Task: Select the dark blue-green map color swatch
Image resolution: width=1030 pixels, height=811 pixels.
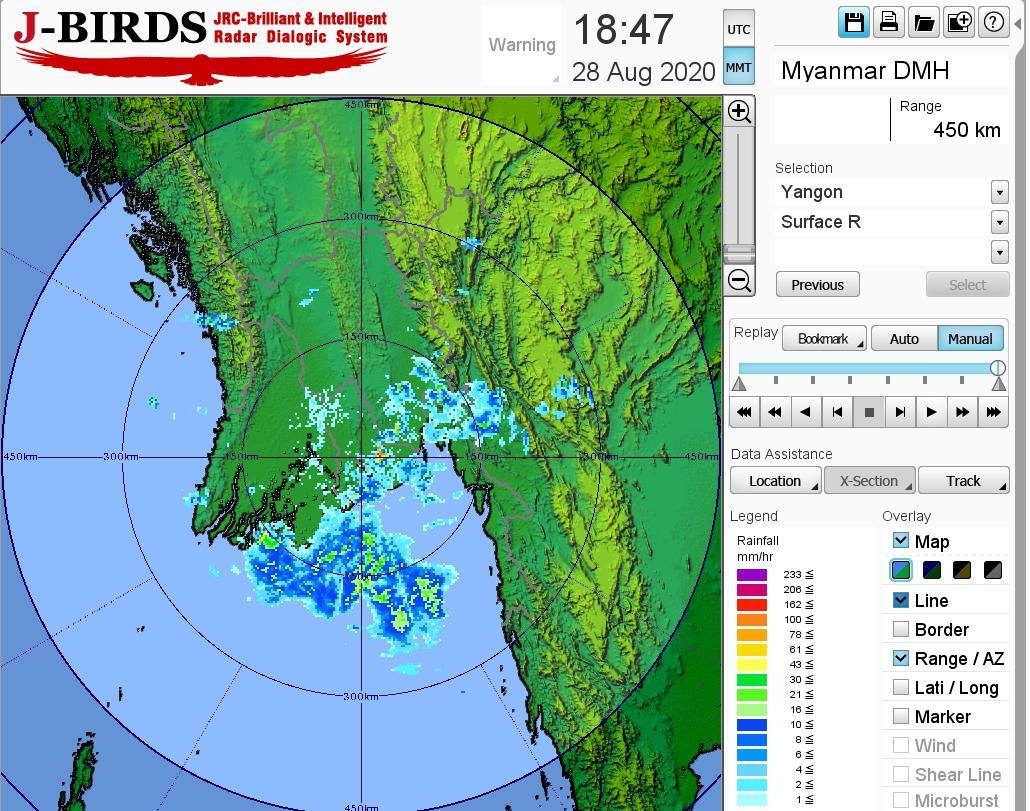Action: click(932, 570)
